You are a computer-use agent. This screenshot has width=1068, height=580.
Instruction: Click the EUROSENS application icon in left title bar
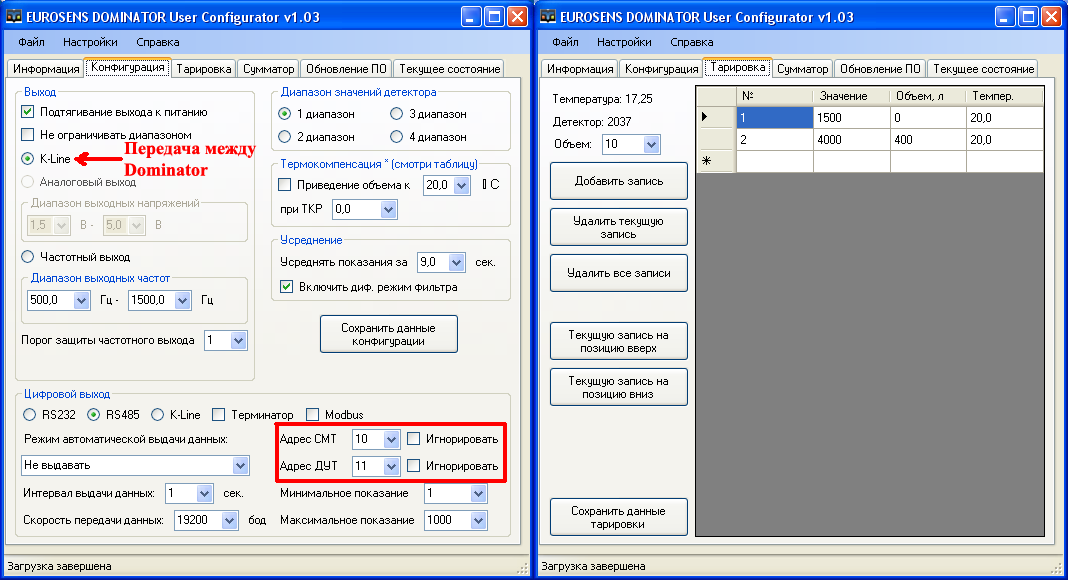[15, 16]
